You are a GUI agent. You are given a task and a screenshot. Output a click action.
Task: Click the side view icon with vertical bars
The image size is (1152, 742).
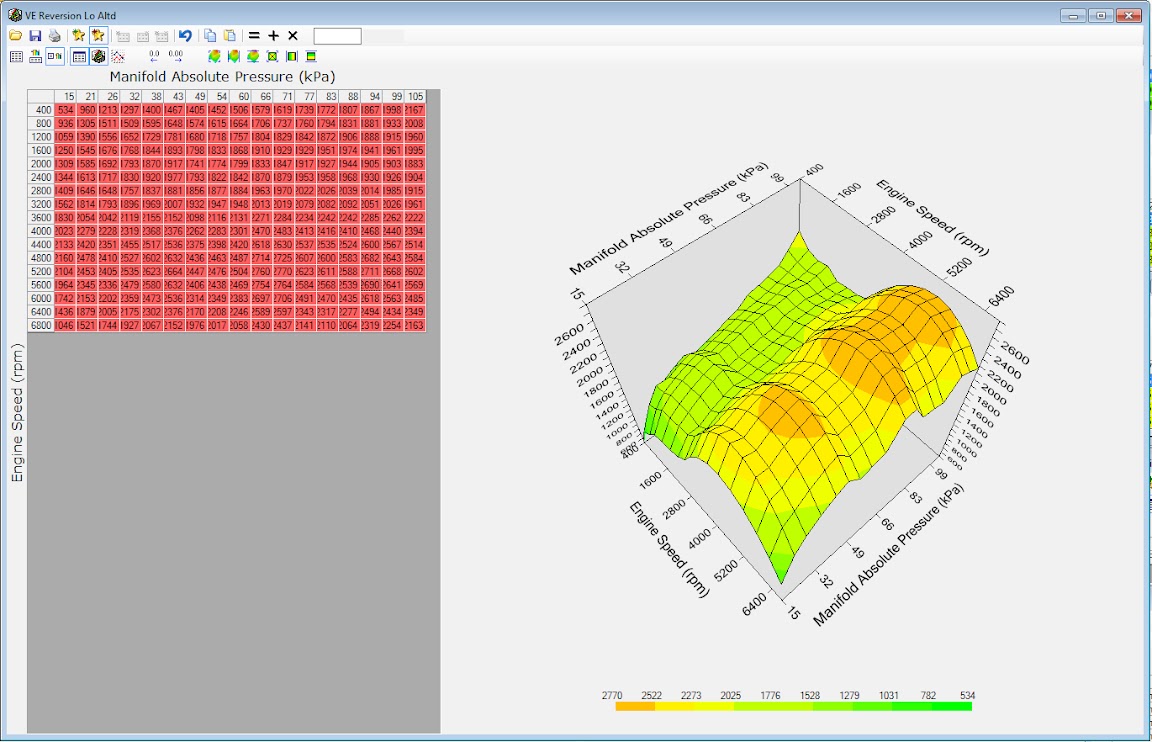pos(292,57)
